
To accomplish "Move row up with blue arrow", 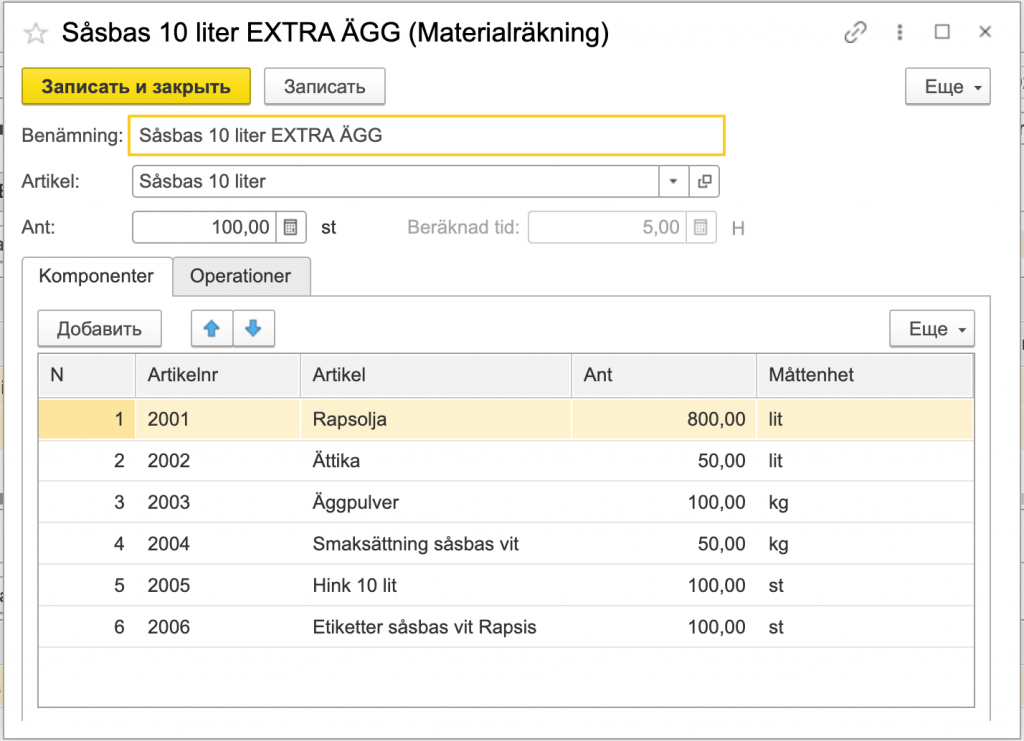I will tap(211, 328).
